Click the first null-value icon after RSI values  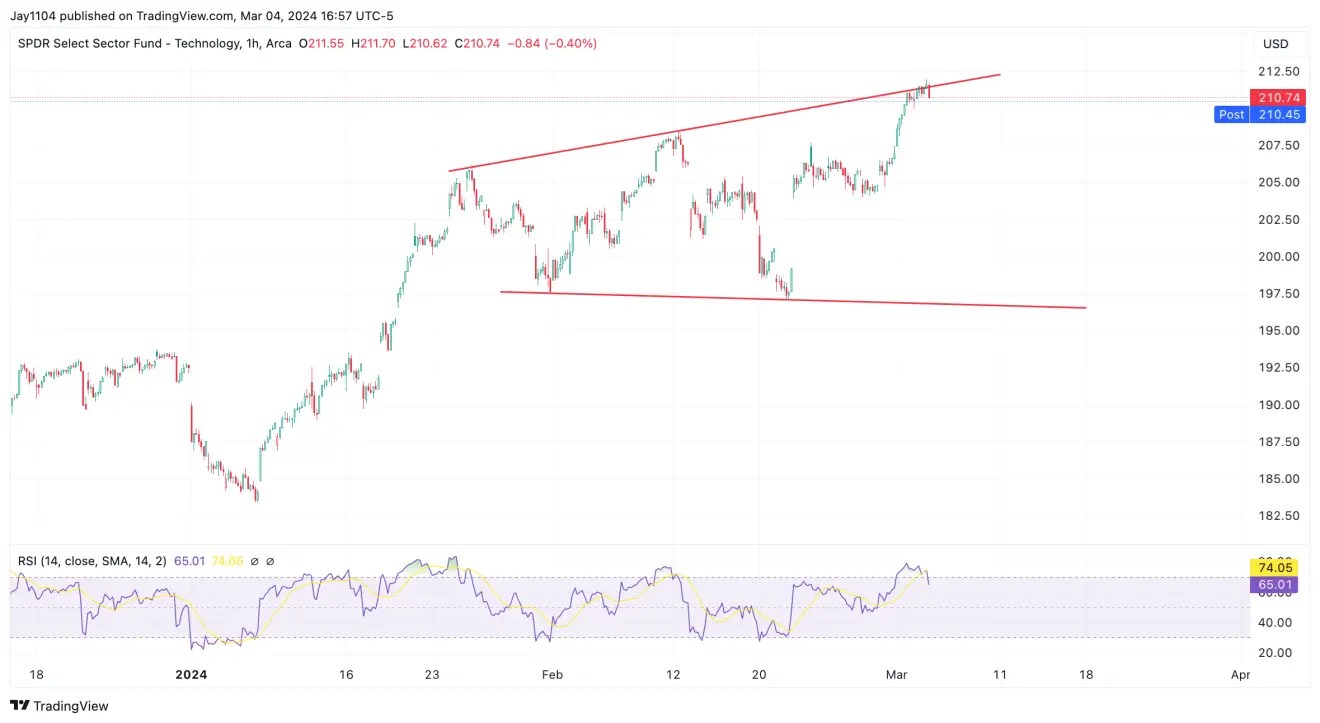tap(254, 561)
